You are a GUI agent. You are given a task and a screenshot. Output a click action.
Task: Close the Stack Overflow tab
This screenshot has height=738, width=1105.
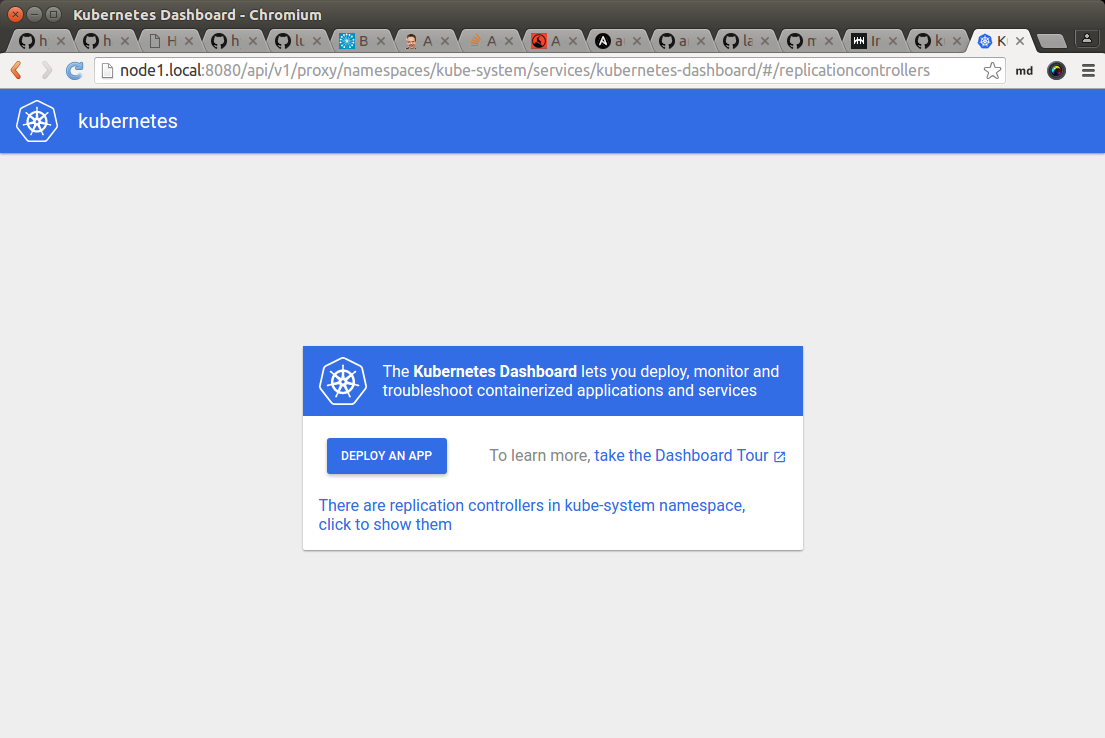[509, 41]
